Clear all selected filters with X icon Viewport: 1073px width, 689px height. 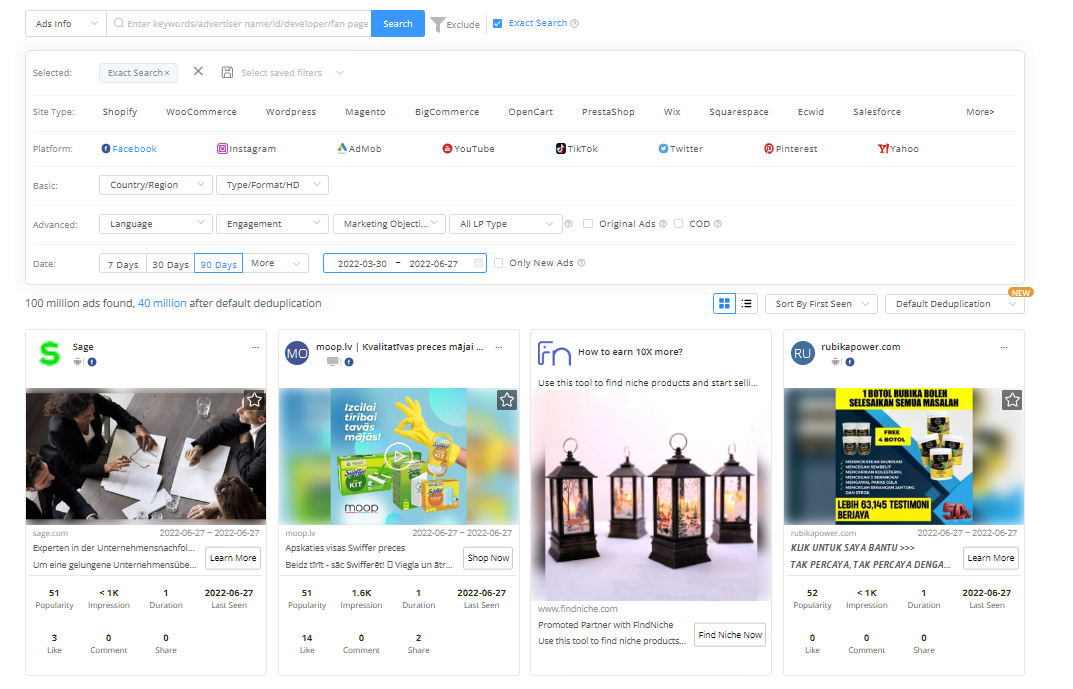pyautogui.click(x=198, y=72)
